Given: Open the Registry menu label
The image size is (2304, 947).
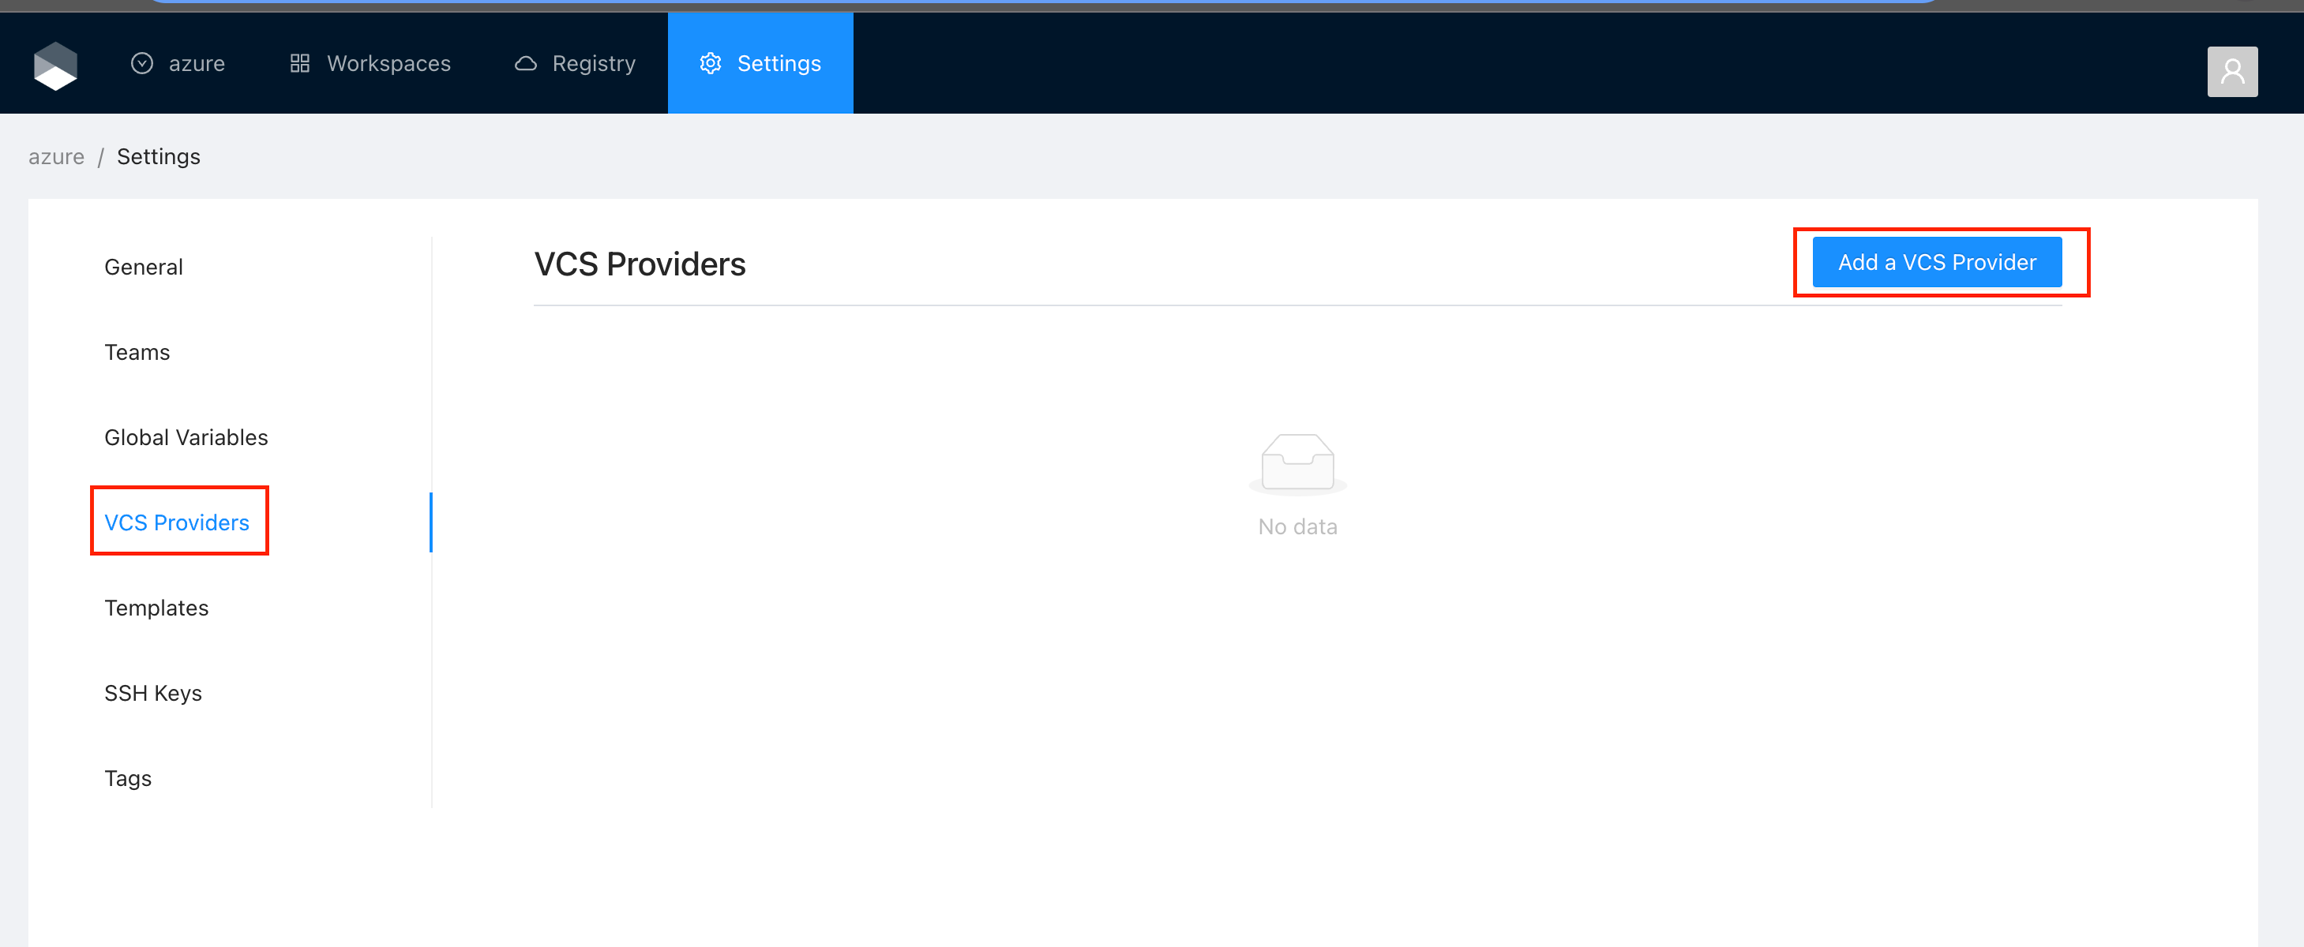Looking at the screenshot, I should click(x=593, y=63).
